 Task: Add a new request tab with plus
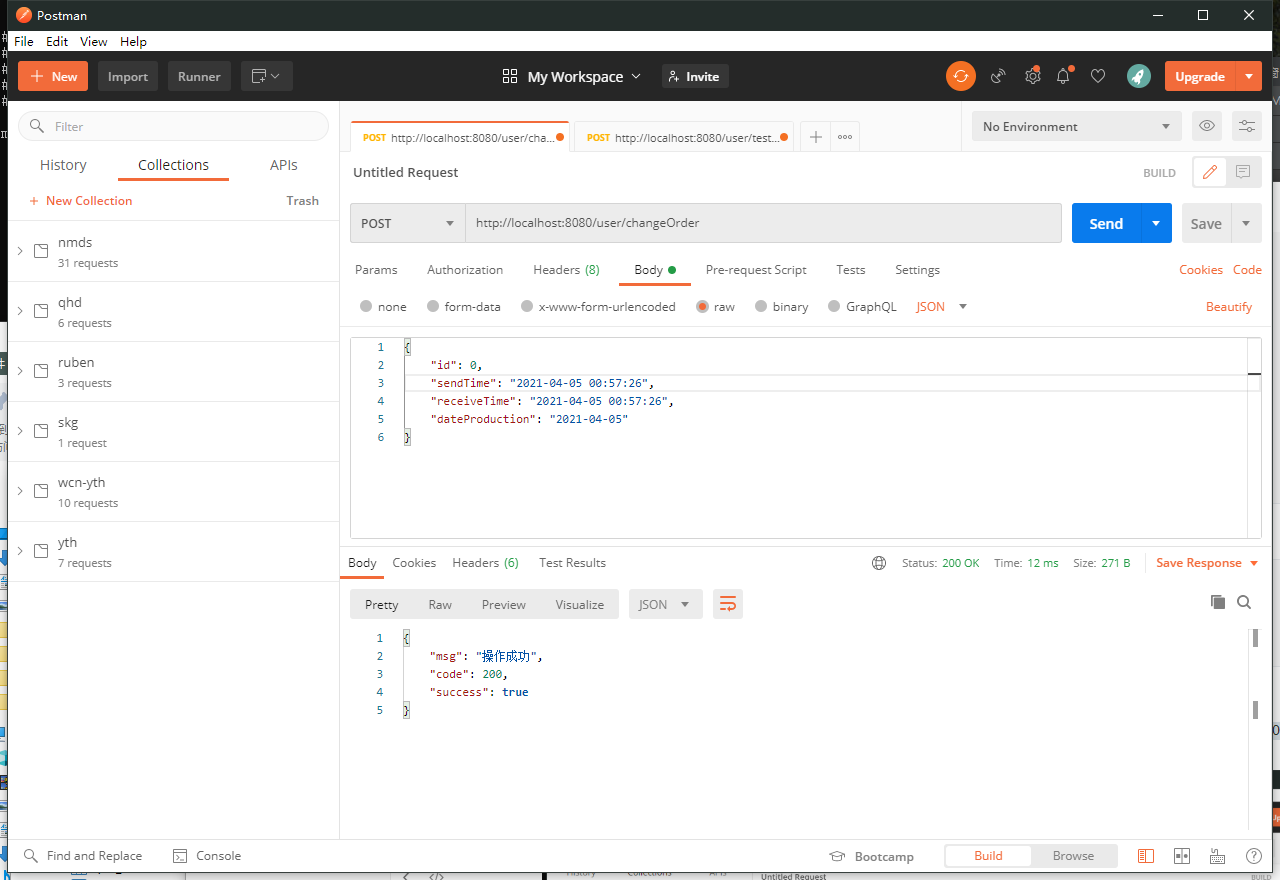pyautogui.click(x=816, y=137)
